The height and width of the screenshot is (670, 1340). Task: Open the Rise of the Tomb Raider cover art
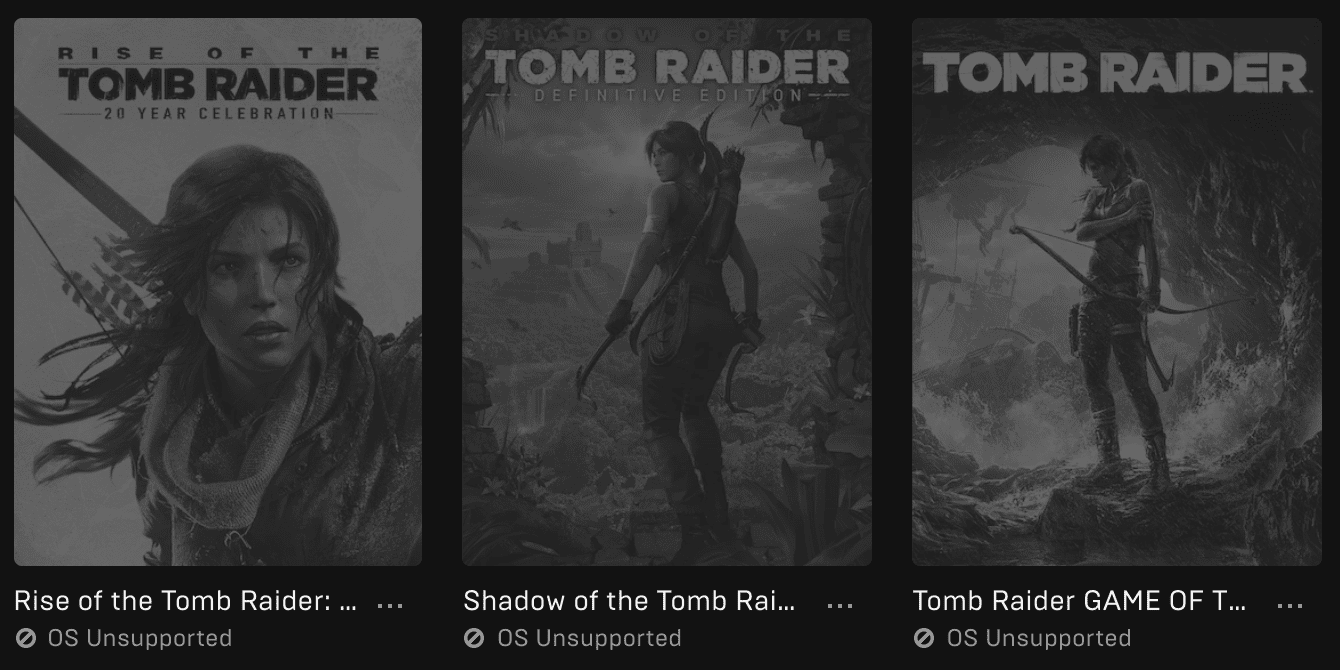coord(218,292)
